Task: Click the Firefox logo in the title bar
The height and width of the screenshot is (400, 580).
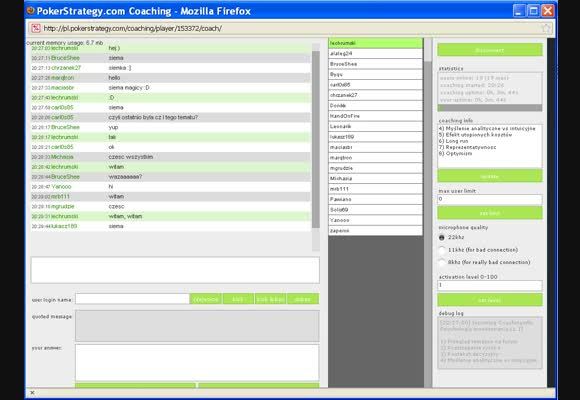Action: click(31, 11)
